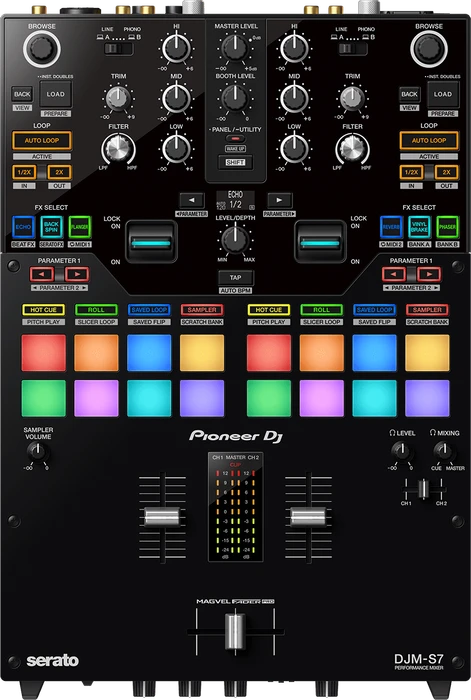Trigger the blue pad on the right deck
The height and width of the screenshot is (700, 471).
(374, 353)
